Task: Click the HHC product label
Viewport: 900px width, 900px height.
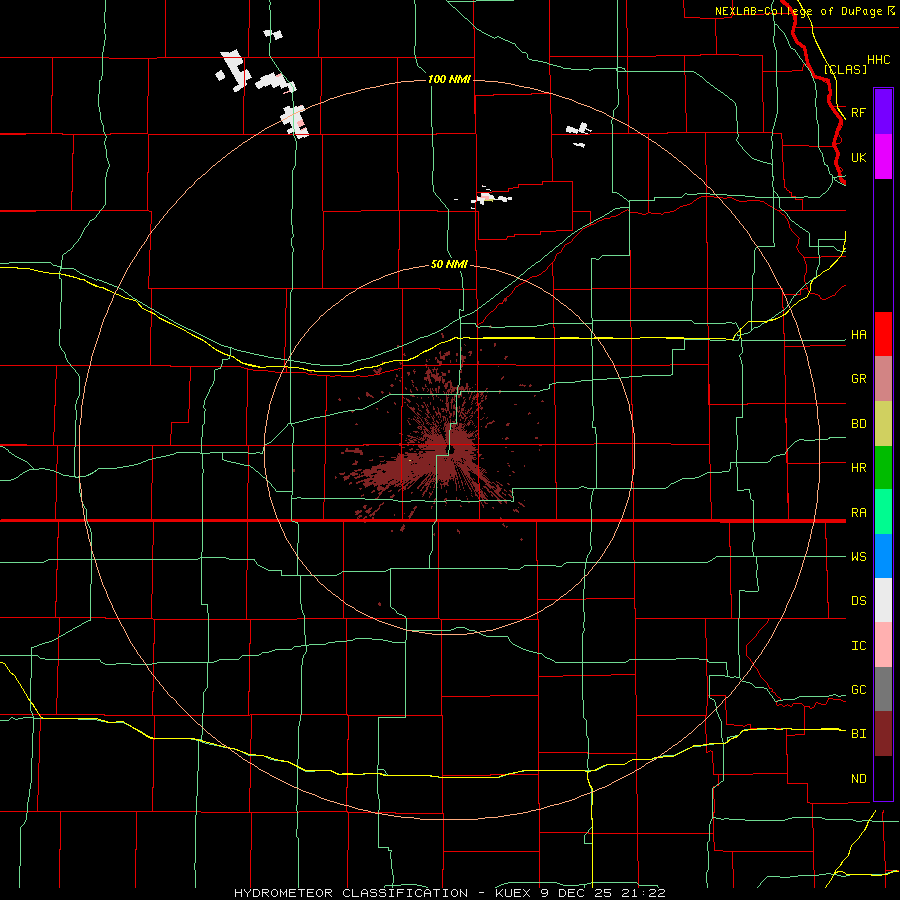Action: [x=879, y=60]
